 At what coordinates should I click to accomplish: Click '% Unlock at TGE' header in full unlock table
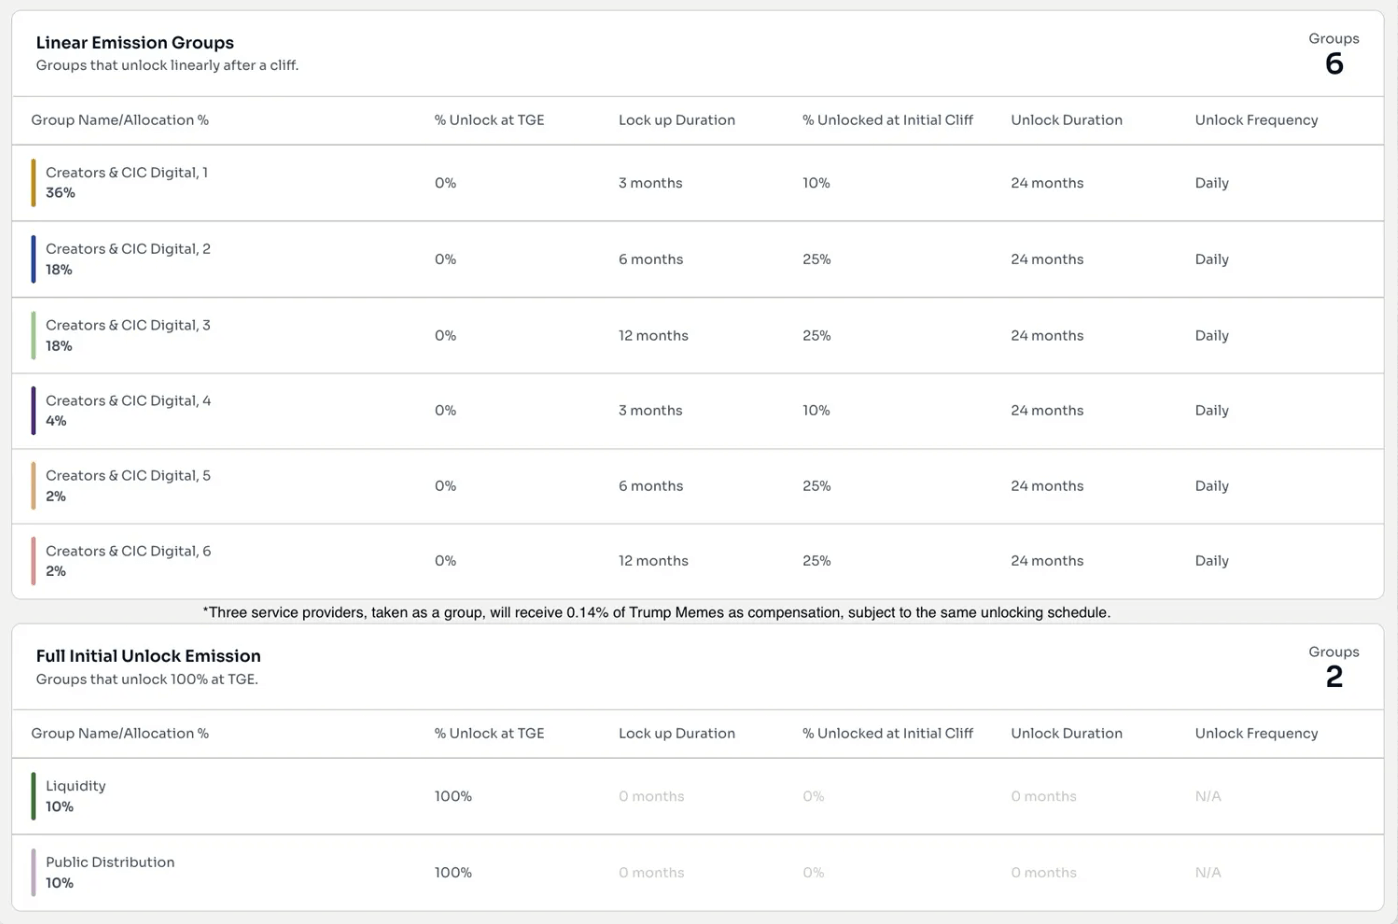[x=489, y=733]
